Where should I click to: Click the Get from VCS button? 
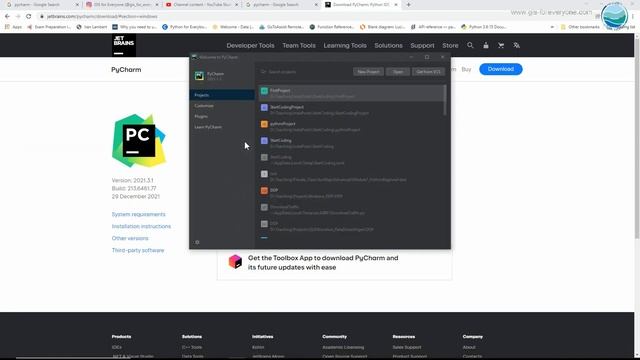click(428, 72)
